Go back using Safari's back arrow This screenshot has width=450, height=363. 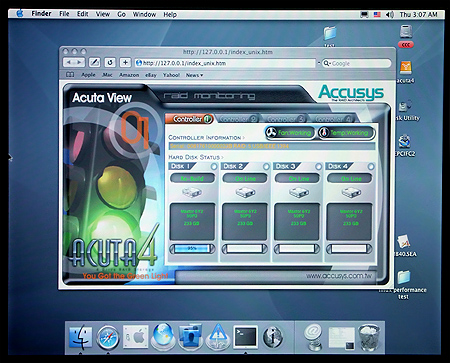[x=69, y=62]
